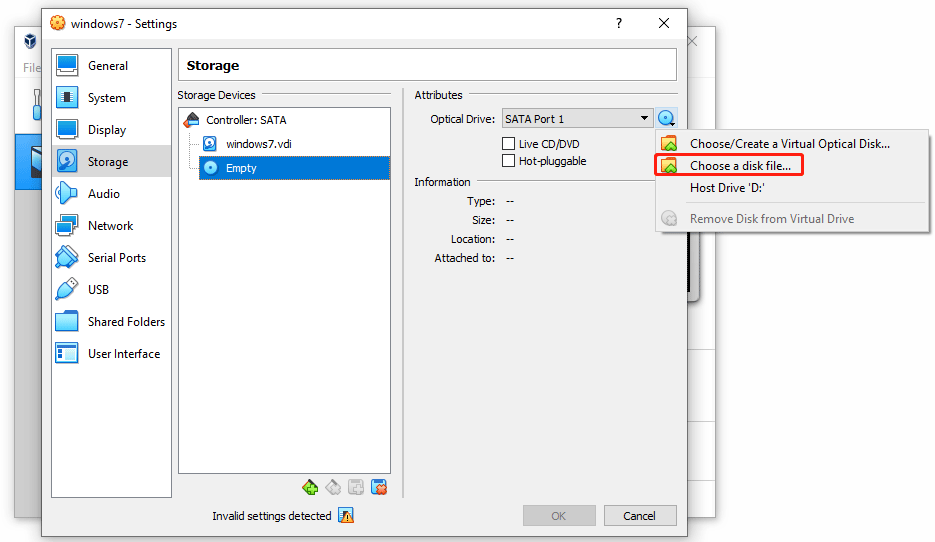Viewport: 935px width, 542px height.
Task: Click the remove storage controller icon
Action: click(333, 488)
